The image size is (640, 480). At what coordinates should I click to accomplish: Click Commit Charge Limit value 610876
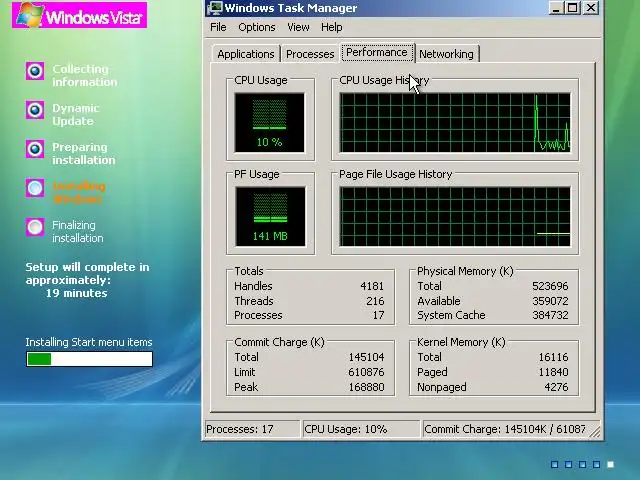pyautogui.click(x=366, y=372)
